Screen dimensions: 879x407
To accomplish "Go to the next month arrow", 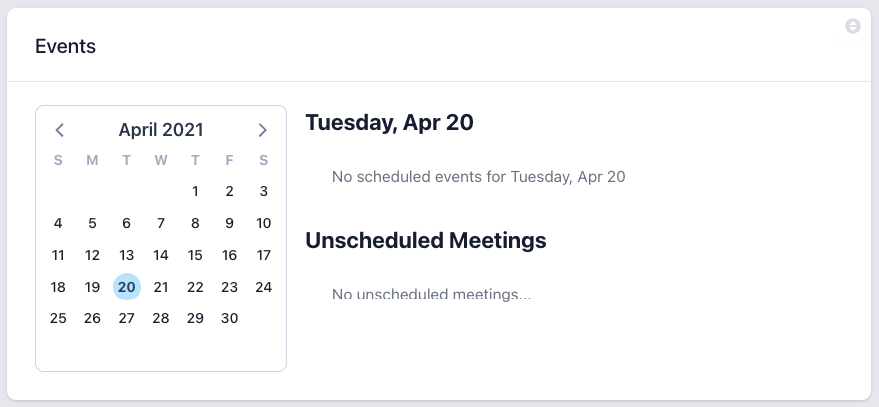I will tap(262, 130).
